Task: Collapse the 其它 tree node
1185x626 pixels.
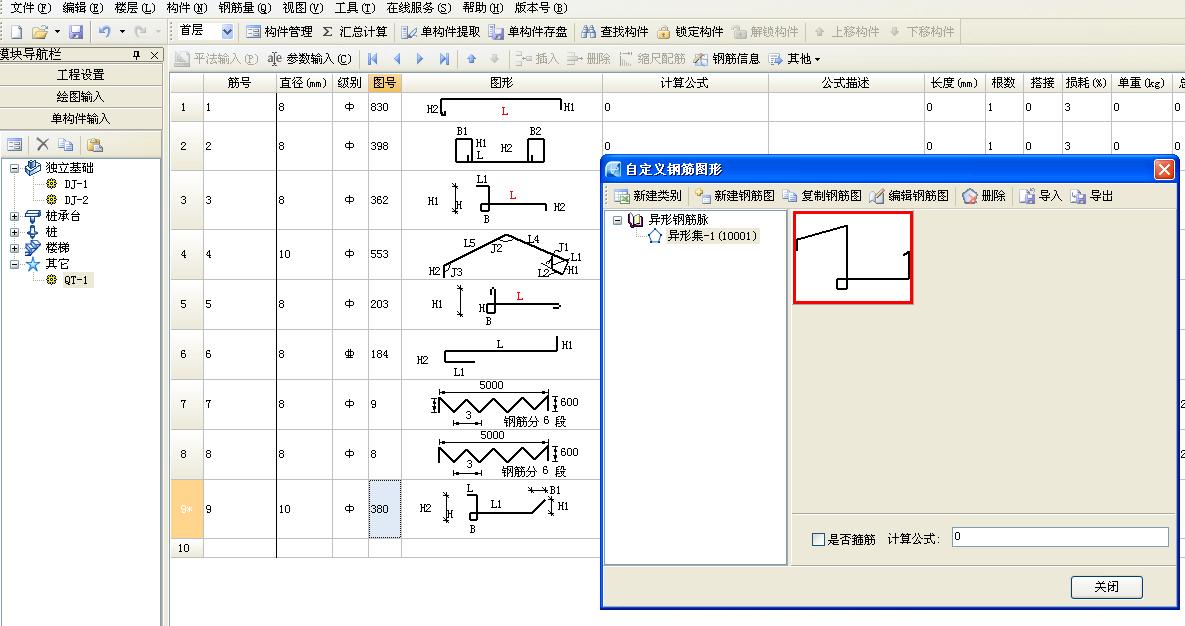Action: (x=14, y=264)
